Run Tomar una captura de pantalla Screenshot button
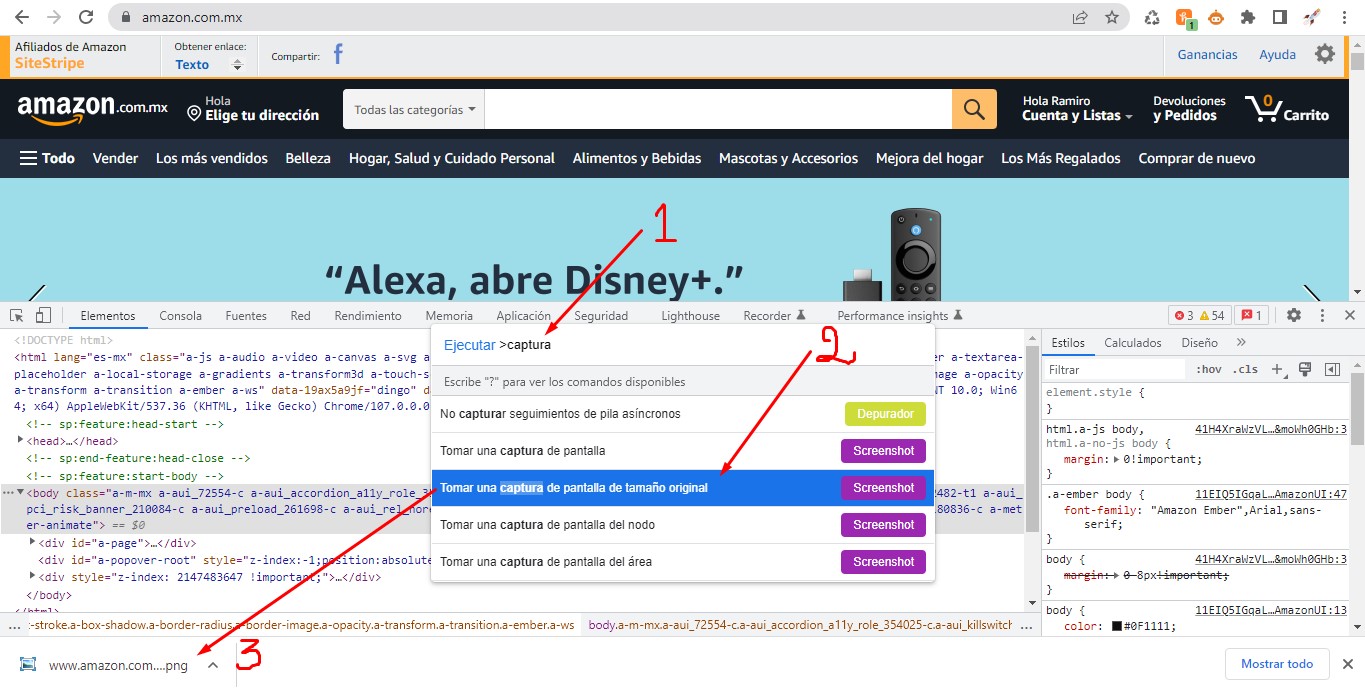 pyautogui.click(x=883, y=451)
